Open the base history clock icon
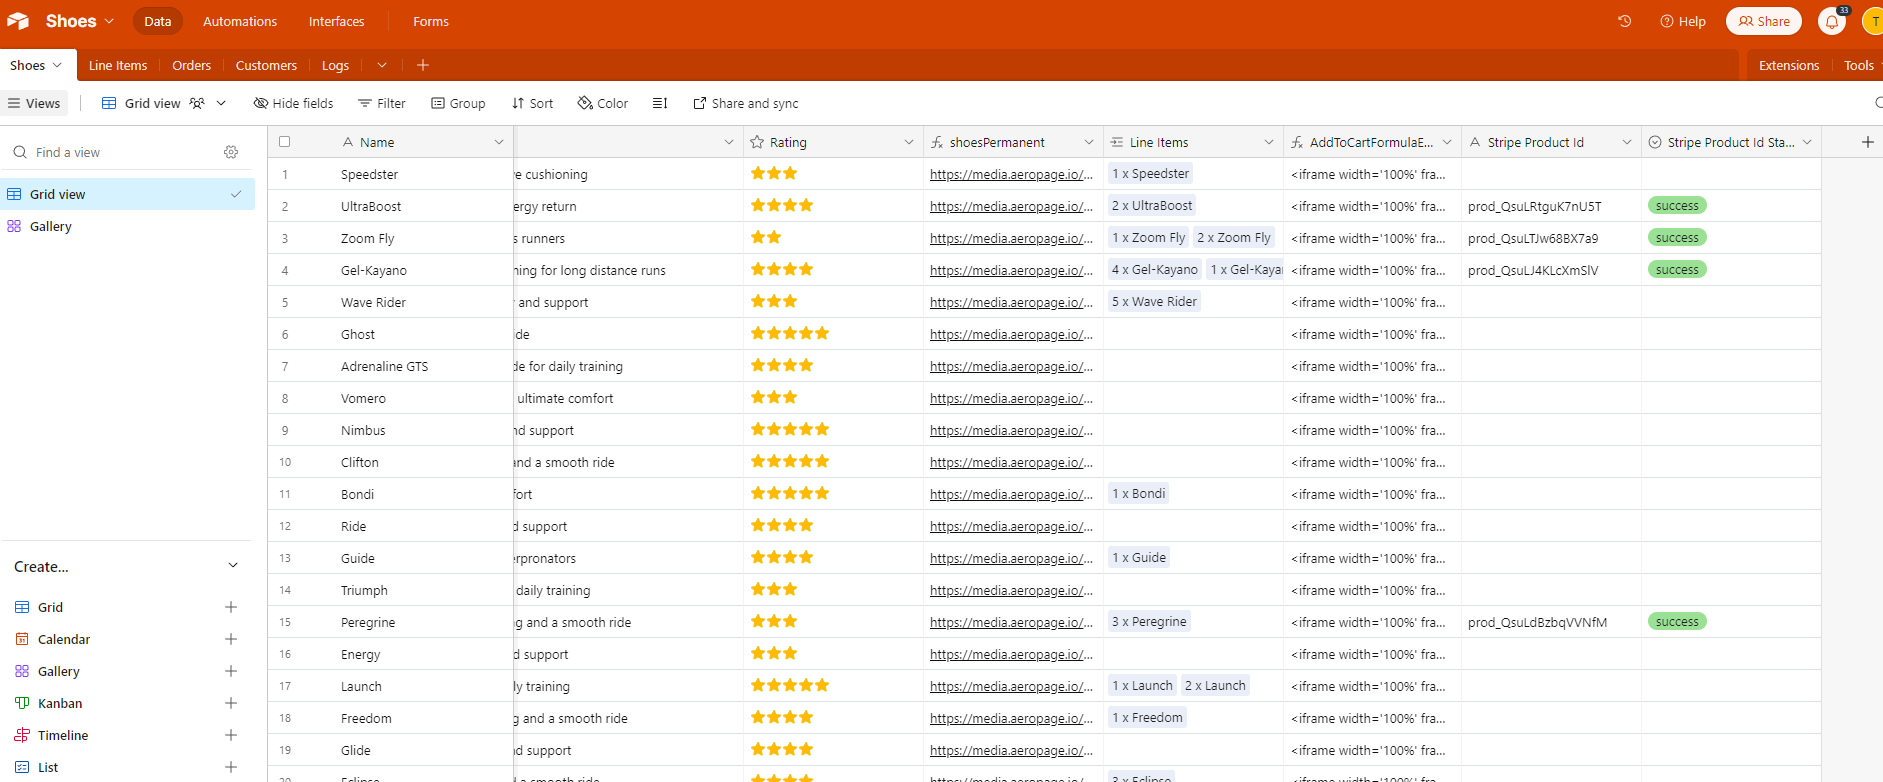This screenshot has width=1883, height=782. coord(1625,21)
